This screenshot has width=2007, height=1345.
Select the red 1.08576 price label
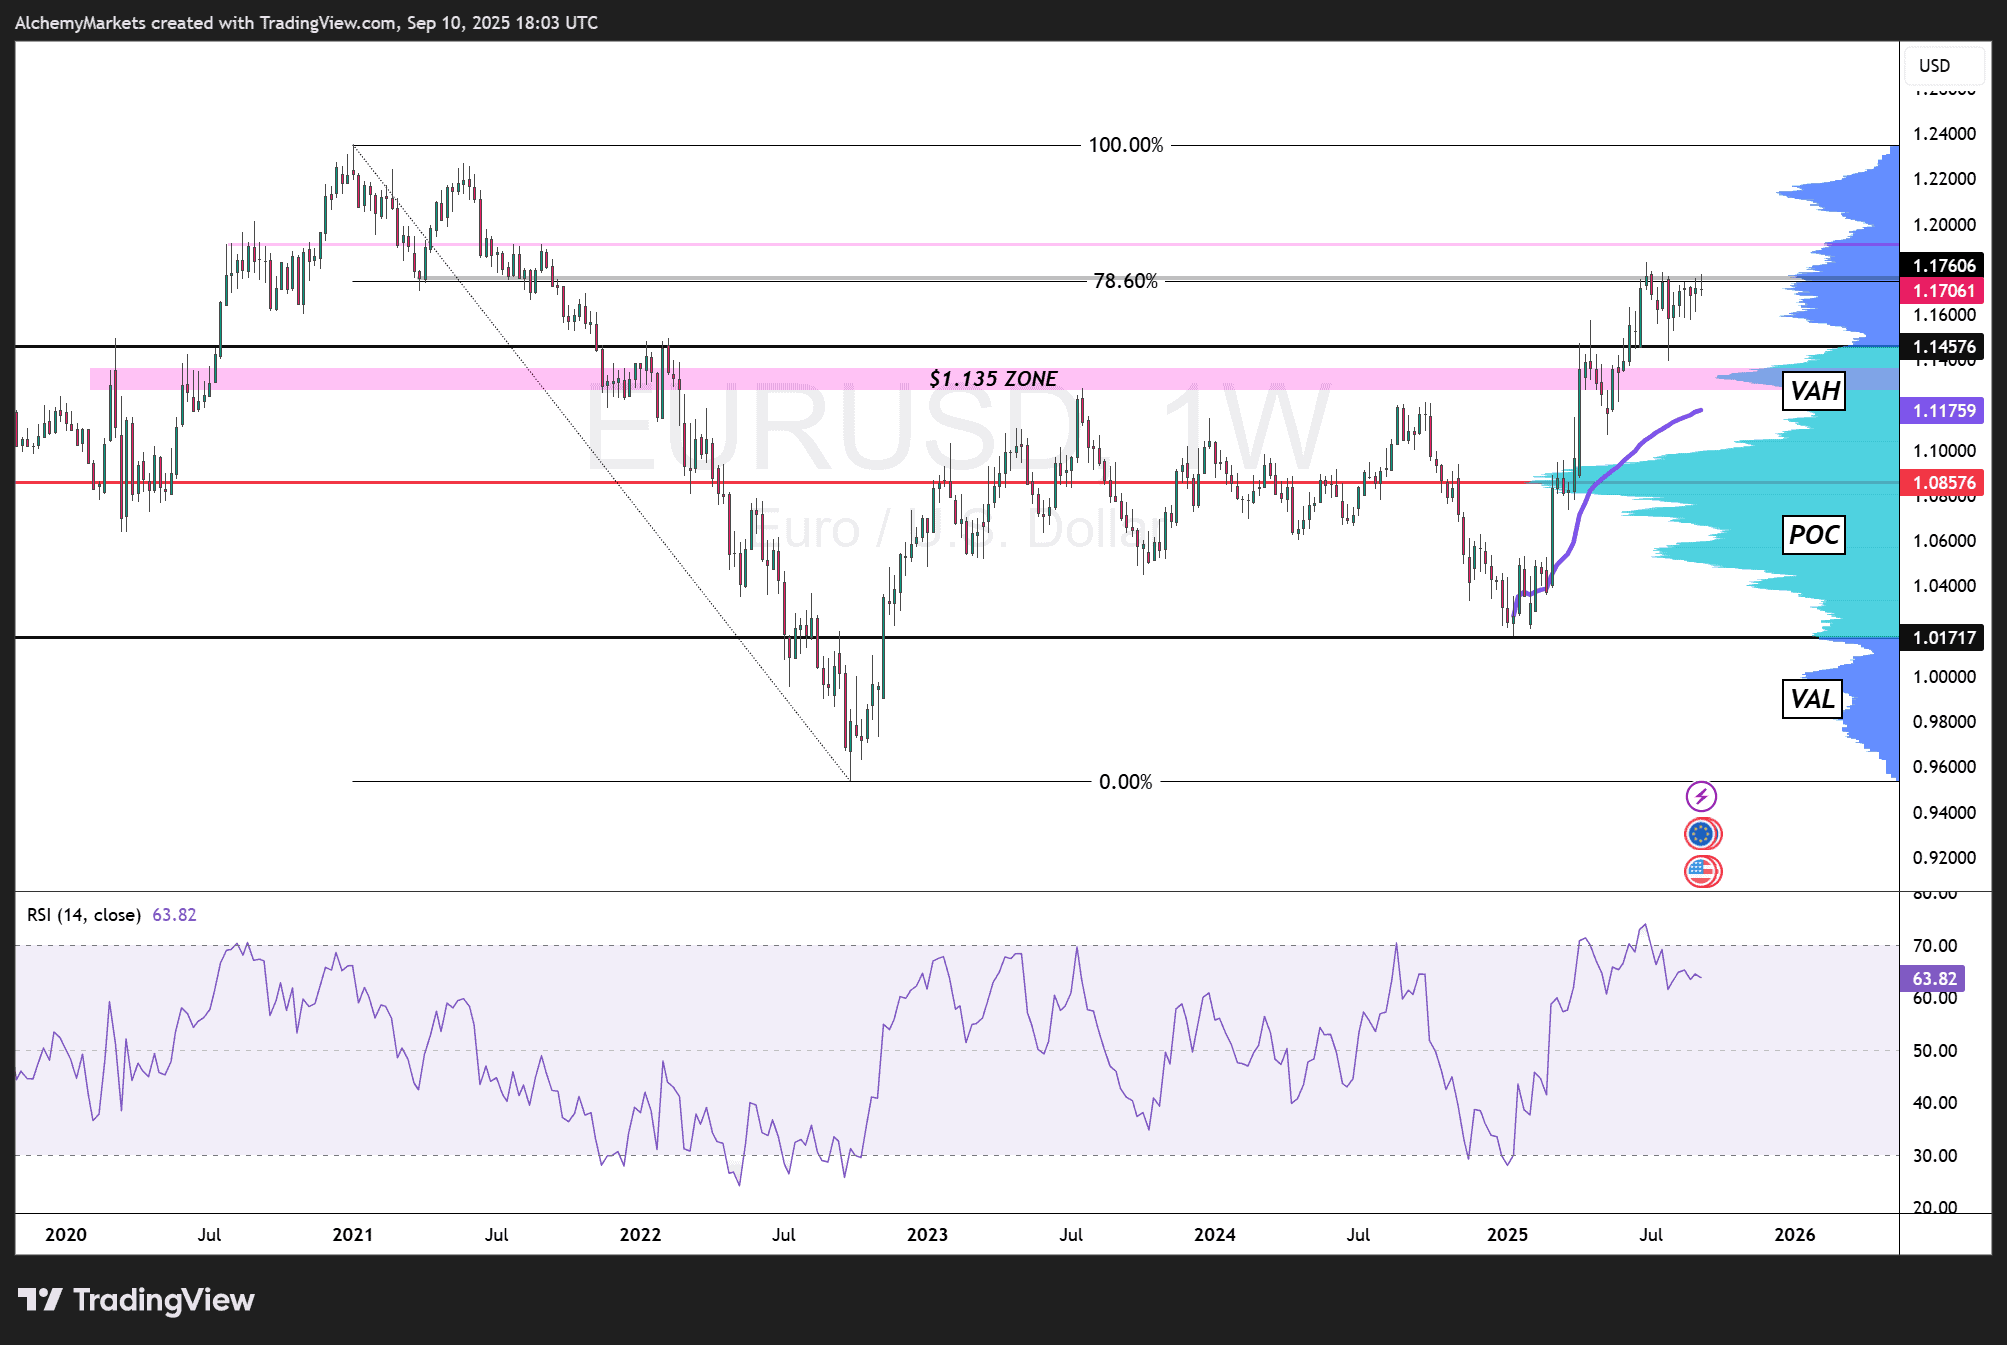1943,483
